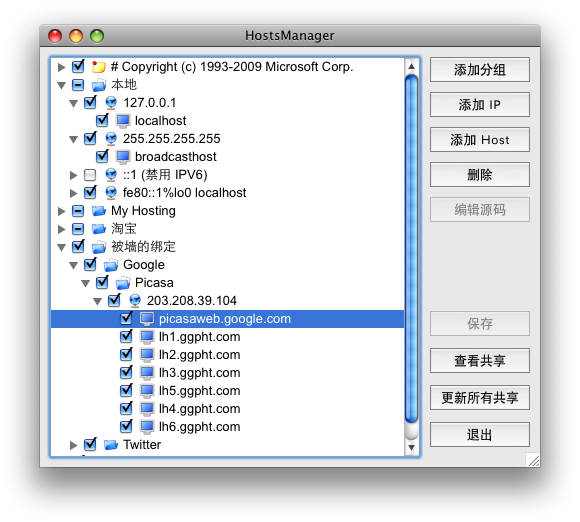The height and width of the screenshot is (522, 580).
Task: Select the 203.208.39.104 row text
Action: [x=192, y=301]
